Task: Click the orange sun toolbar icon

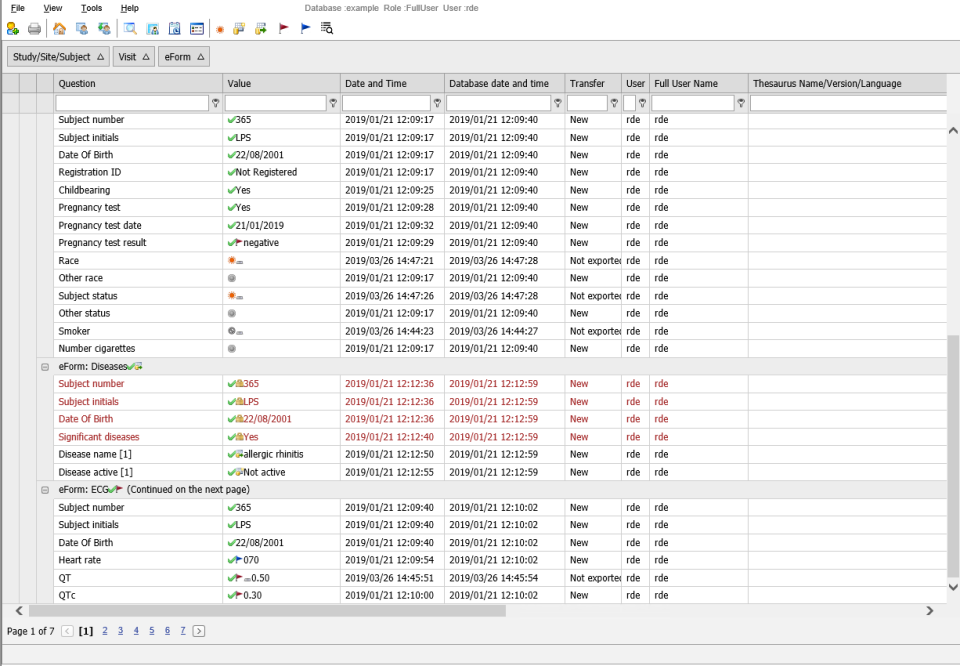Action: click(x=220, y=29)
